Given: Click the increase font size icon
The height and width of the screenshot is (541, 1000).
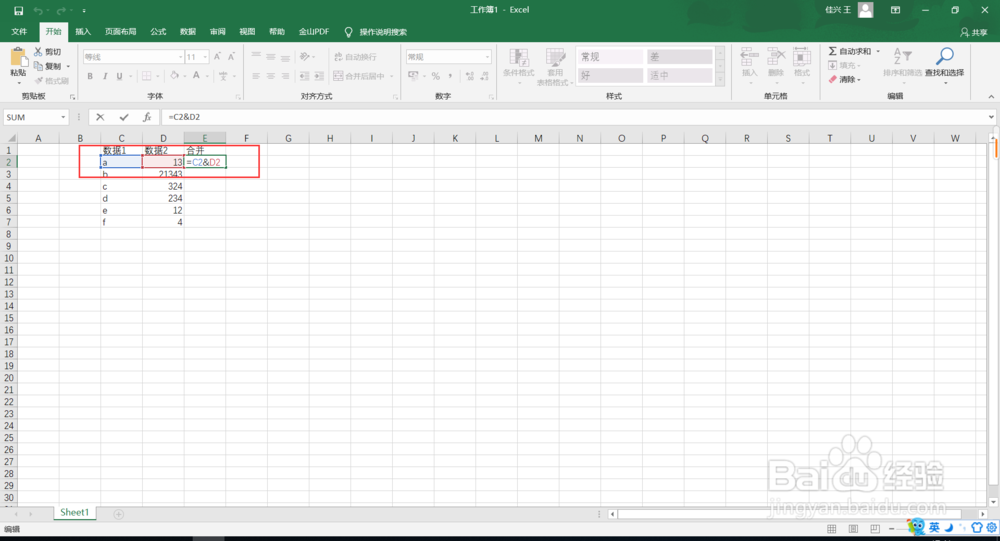Looking at the screenshot, I should pyautogui.click(x=217, y=57).
